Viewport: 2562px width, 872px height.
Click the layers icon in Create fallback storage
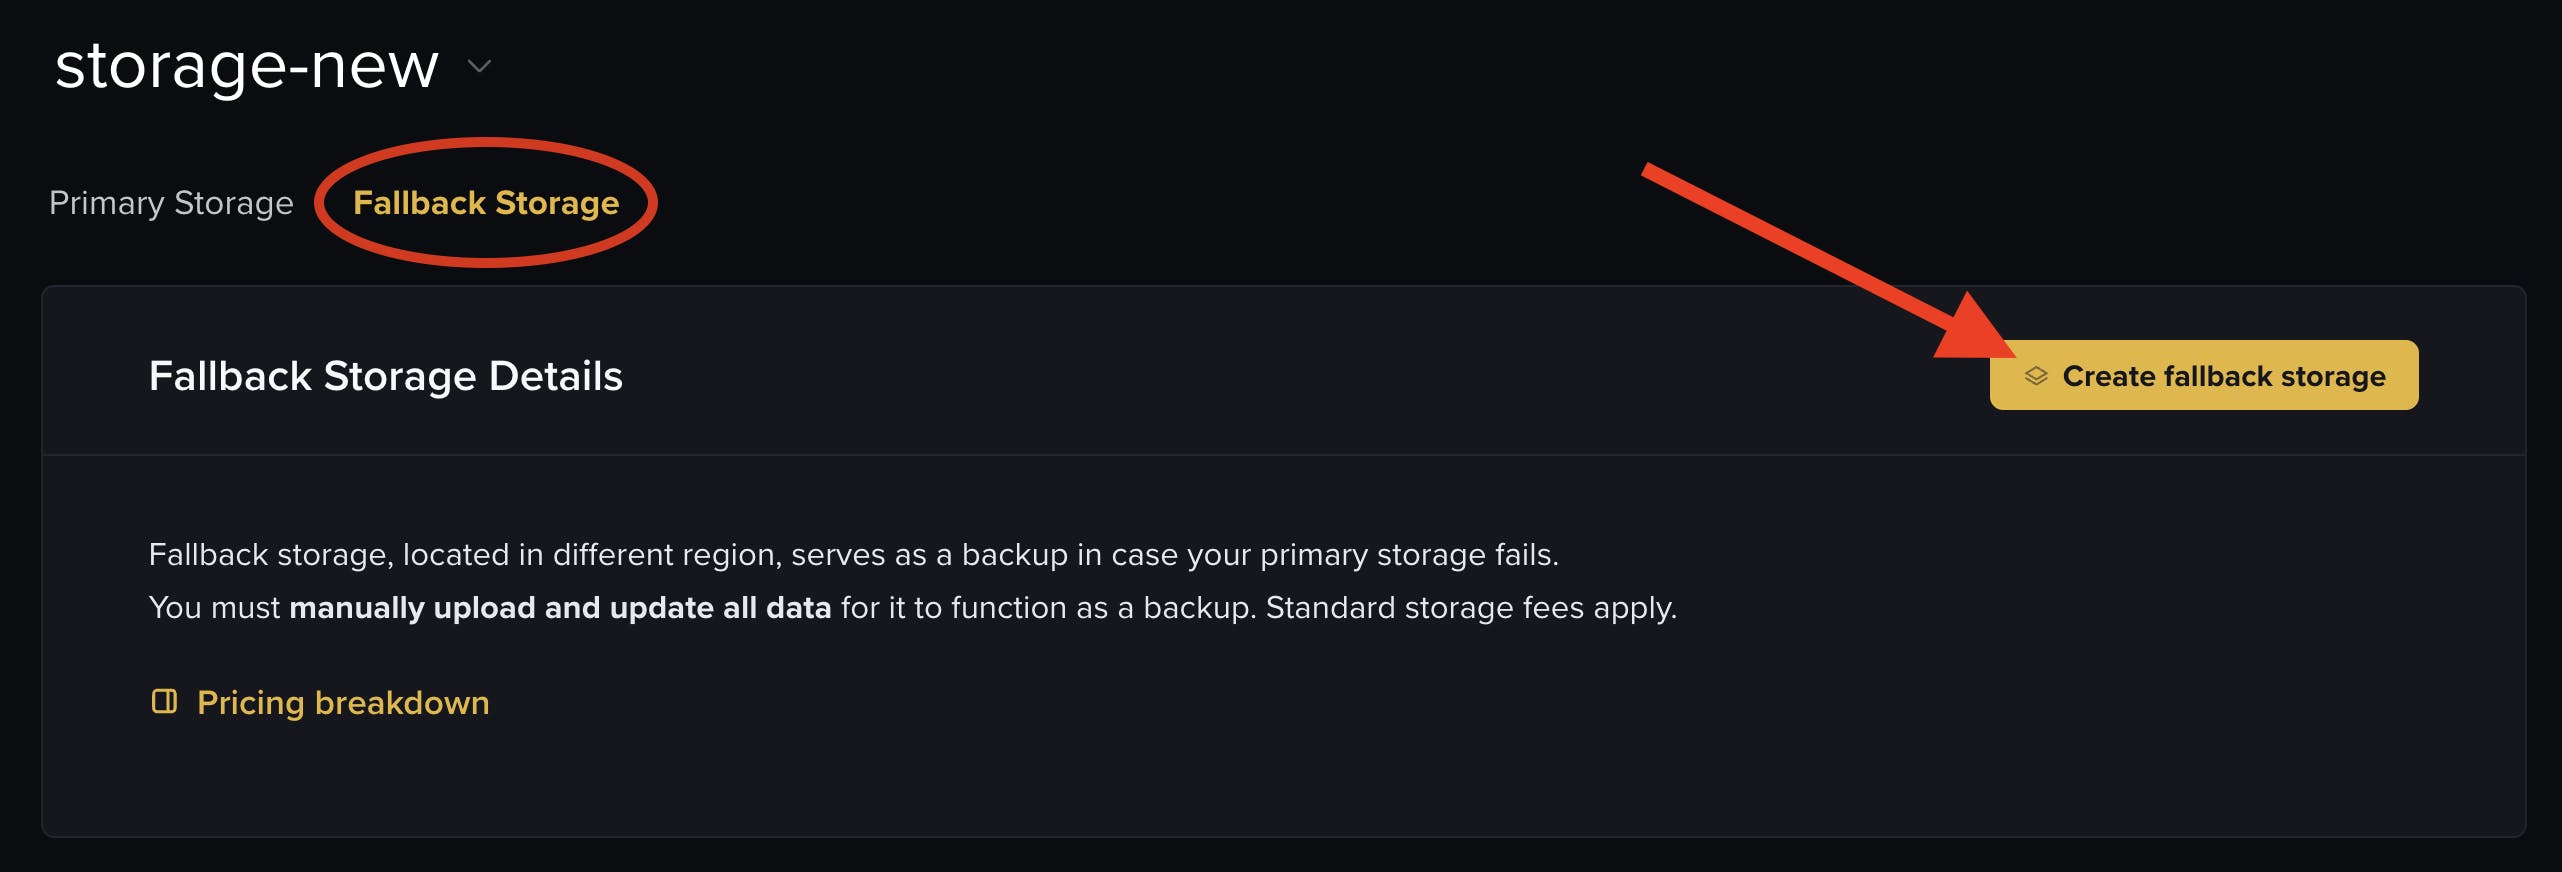(x=2035, y=376)
